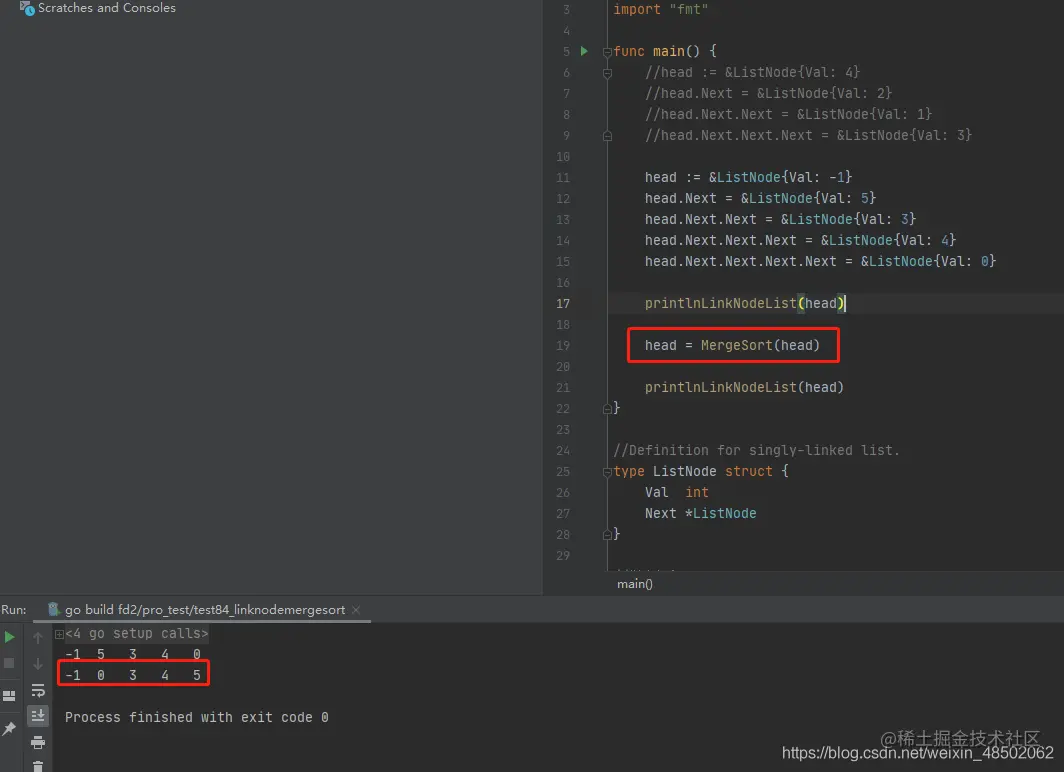Click gutter line number 19
This screenshot has width=1064, height=772.
(x=563, y=346)
